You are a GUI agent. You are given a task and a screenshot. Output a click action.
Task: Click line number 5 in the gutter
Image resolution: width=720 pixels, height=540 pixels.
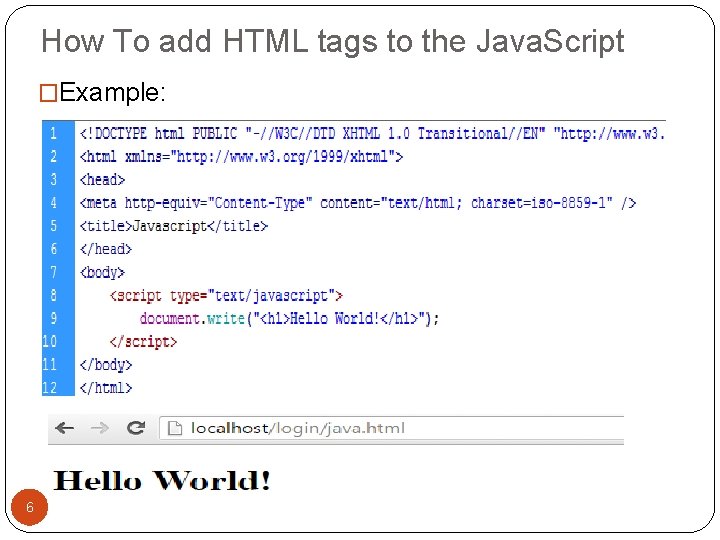[x=53, y=226]
